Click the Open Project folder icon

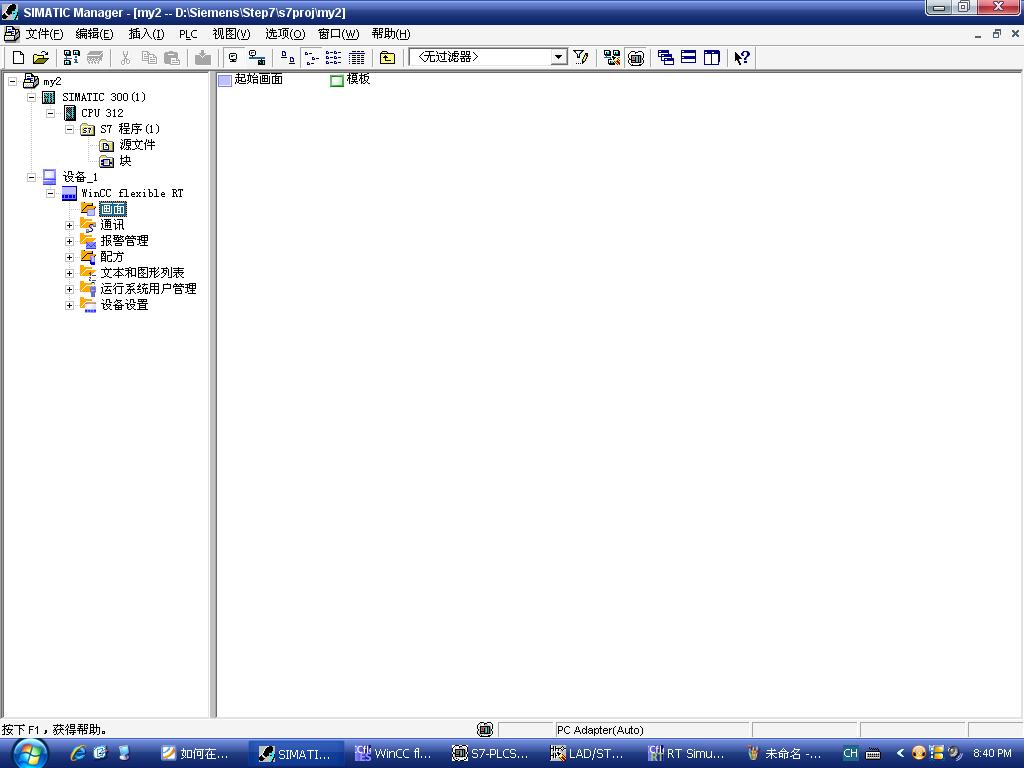tap(40, 58)
